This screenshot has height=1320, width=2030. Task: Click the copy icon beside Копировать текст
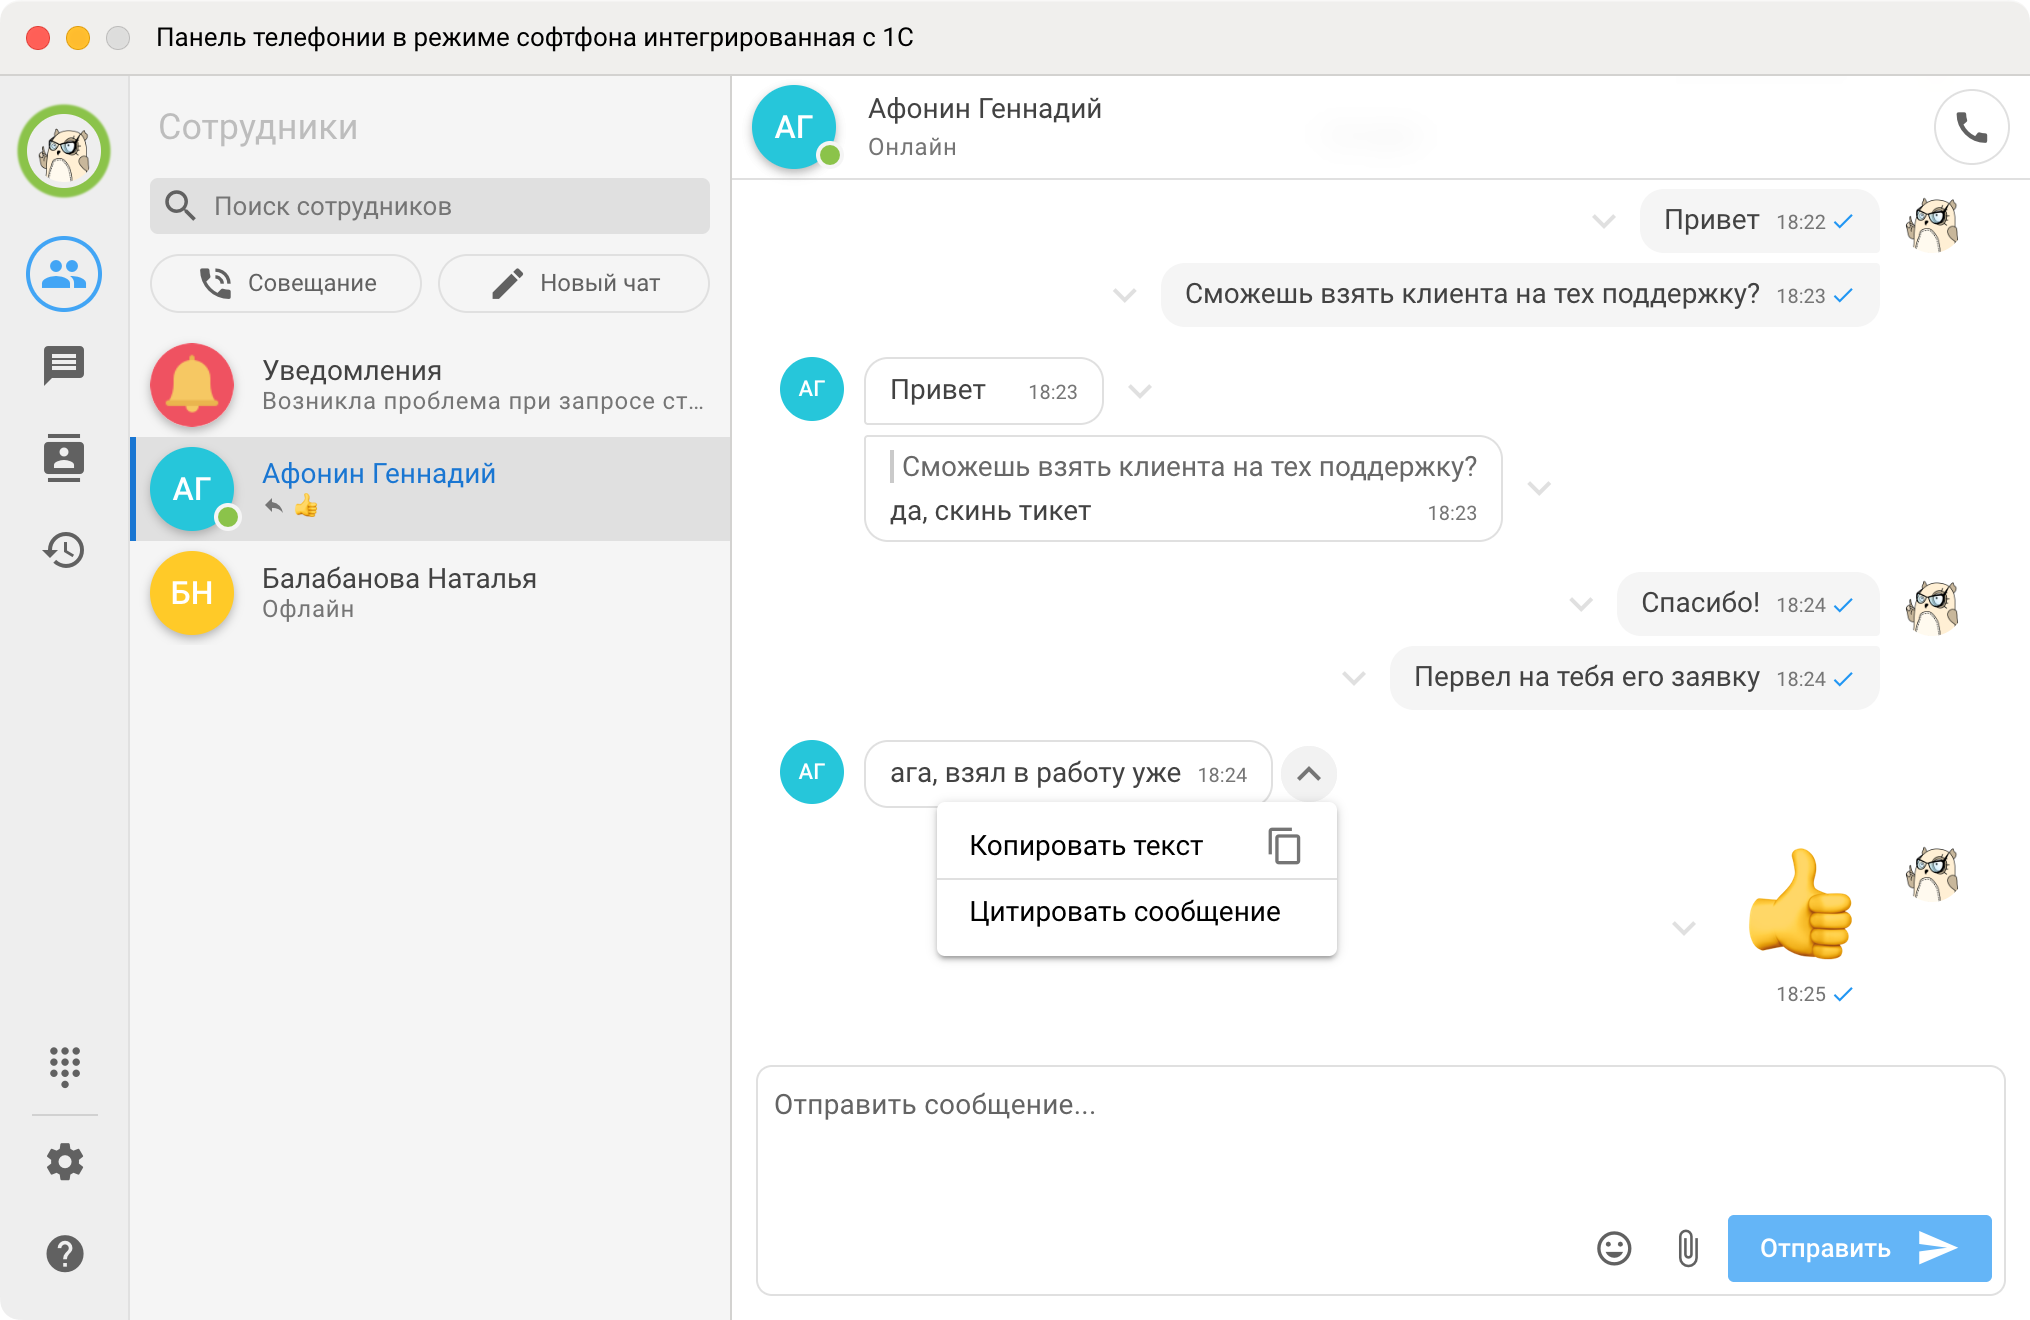1284,846
